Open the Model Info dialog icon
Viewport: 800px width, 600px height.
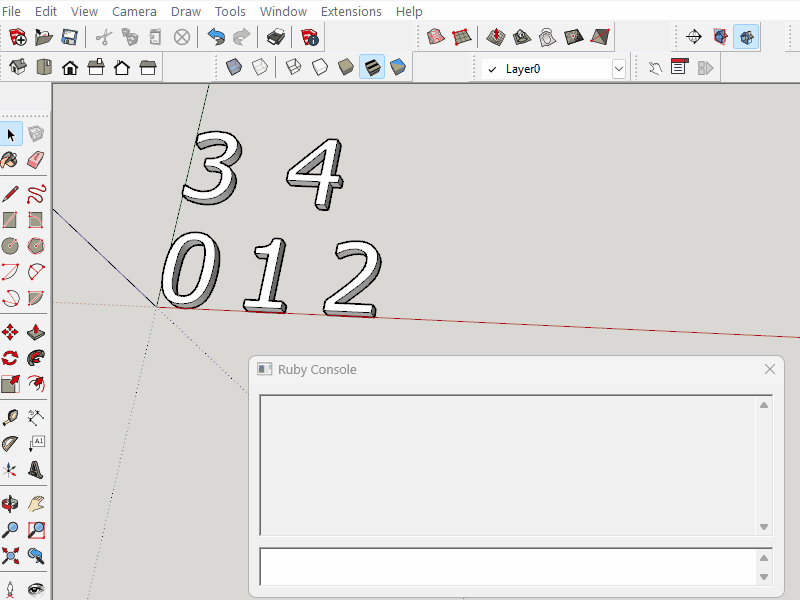pyautogui.click(x=310, y=37)
